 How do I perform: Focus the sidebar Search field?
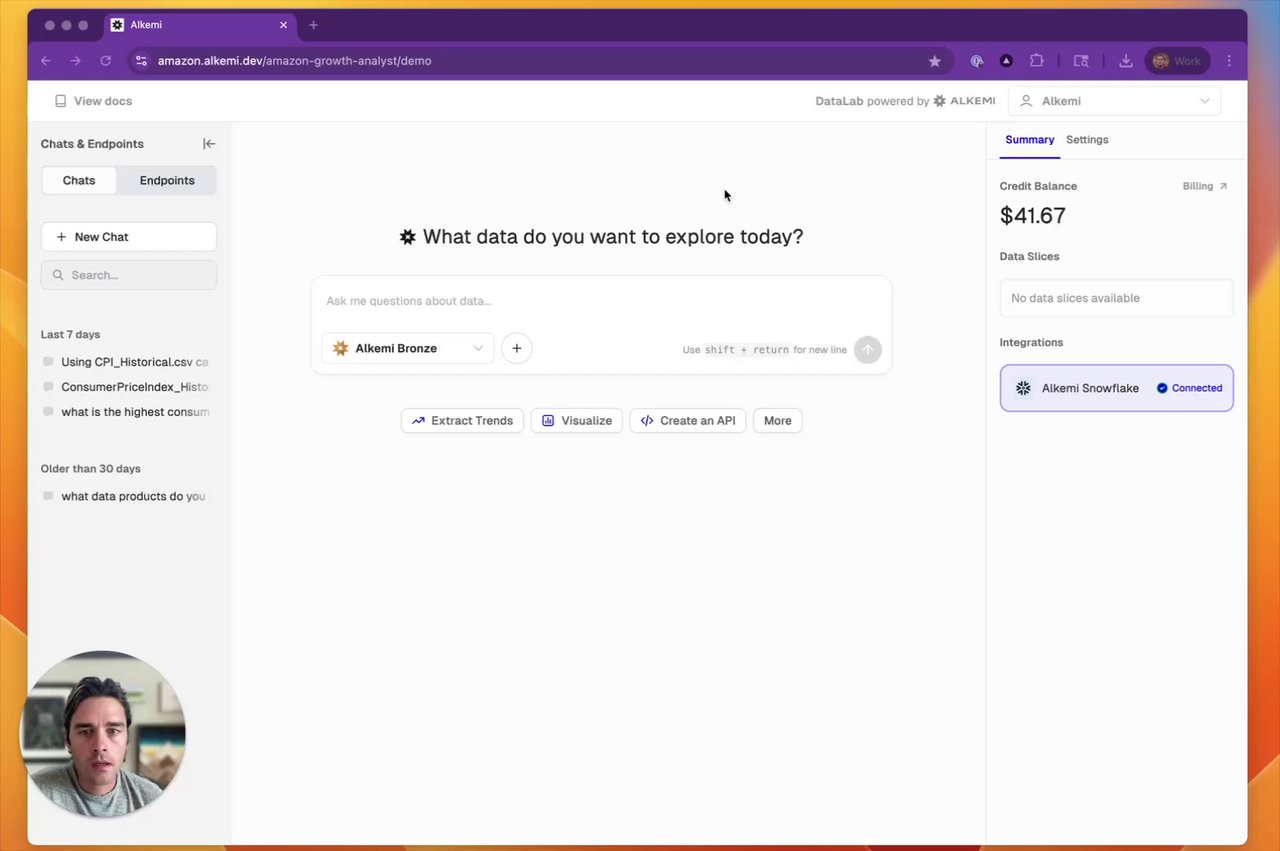(128, 275)
